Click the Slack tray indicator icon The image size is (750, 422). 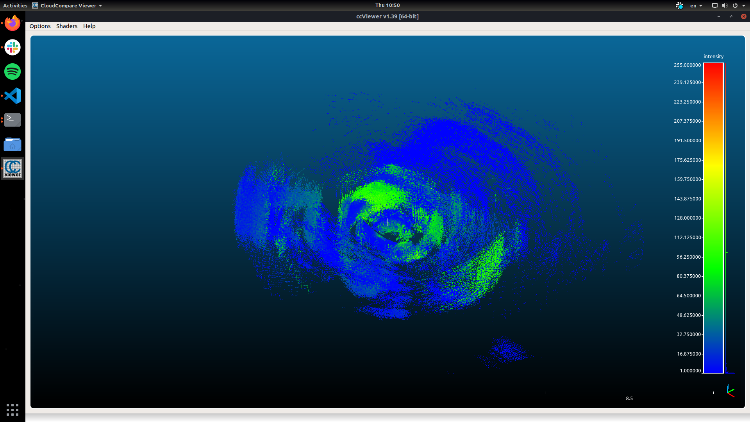[681, 5]
